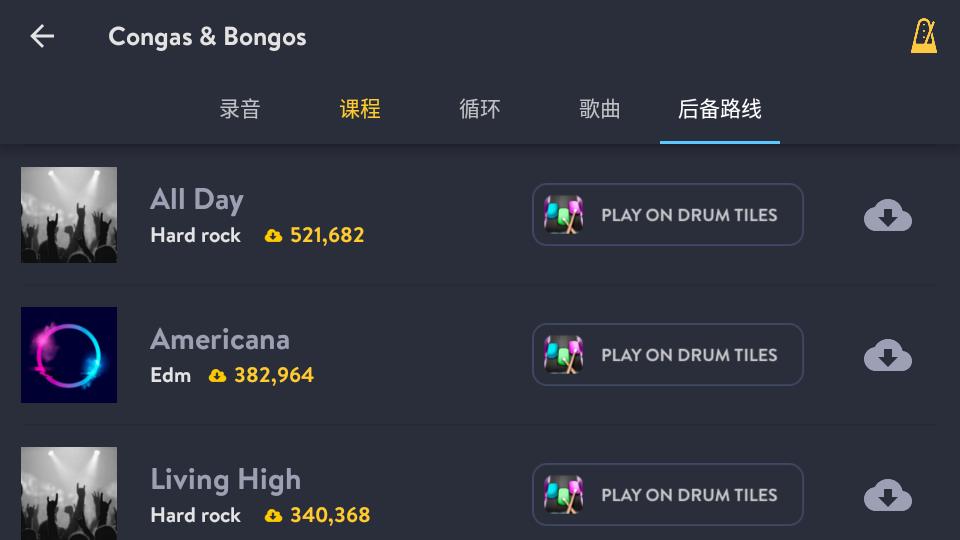The height and width of the screenshot is (540, 960).
Task: Tap the back arrow icon
Action: [42, 37]
